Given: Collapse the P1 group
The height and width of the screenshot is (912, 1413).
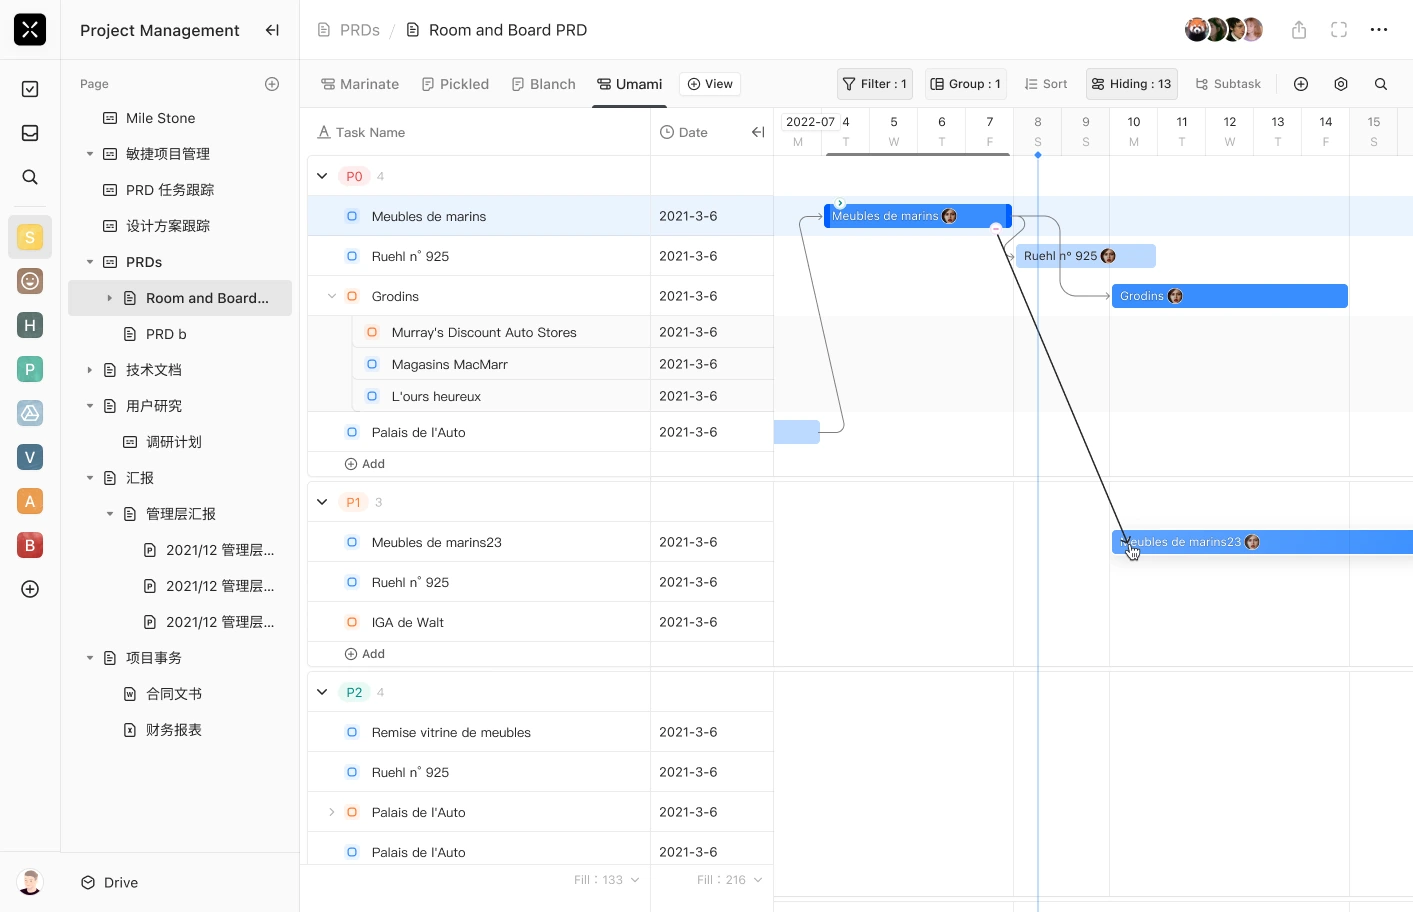Looking at the screenshot, I should coord(322,502).
